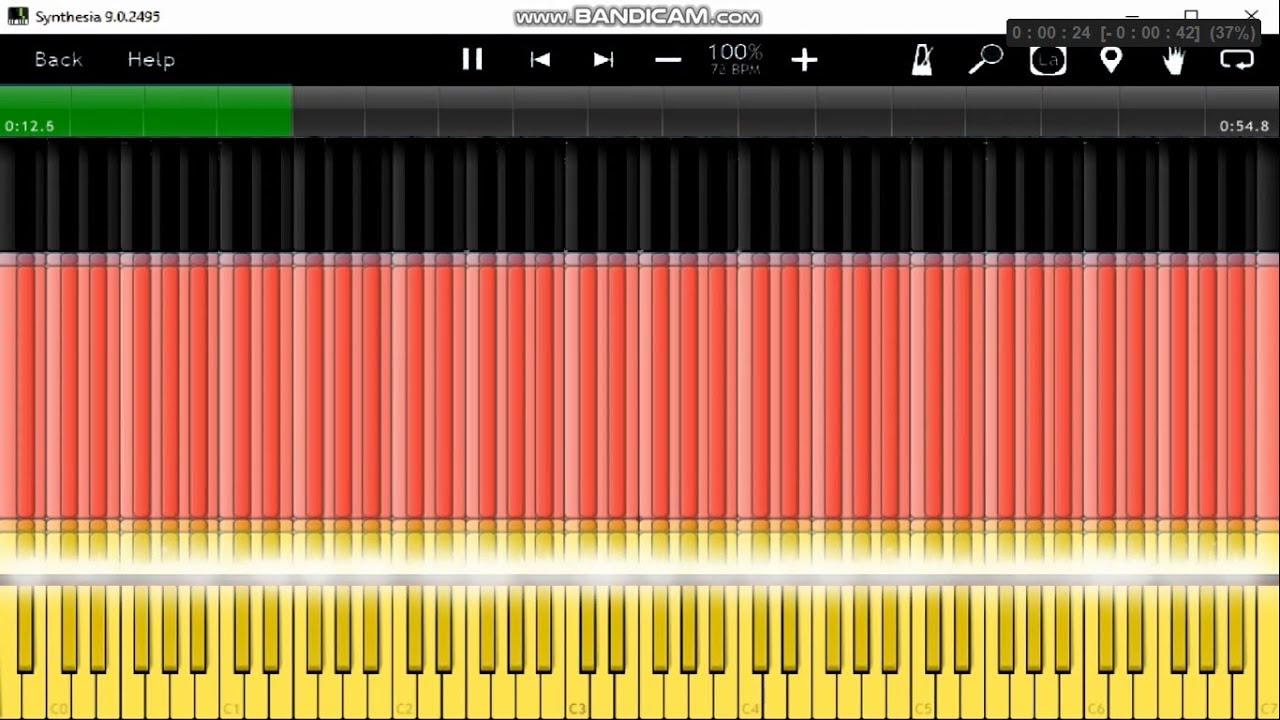Go back using the Back button
1280x720 pixels.
pos(58,60)
